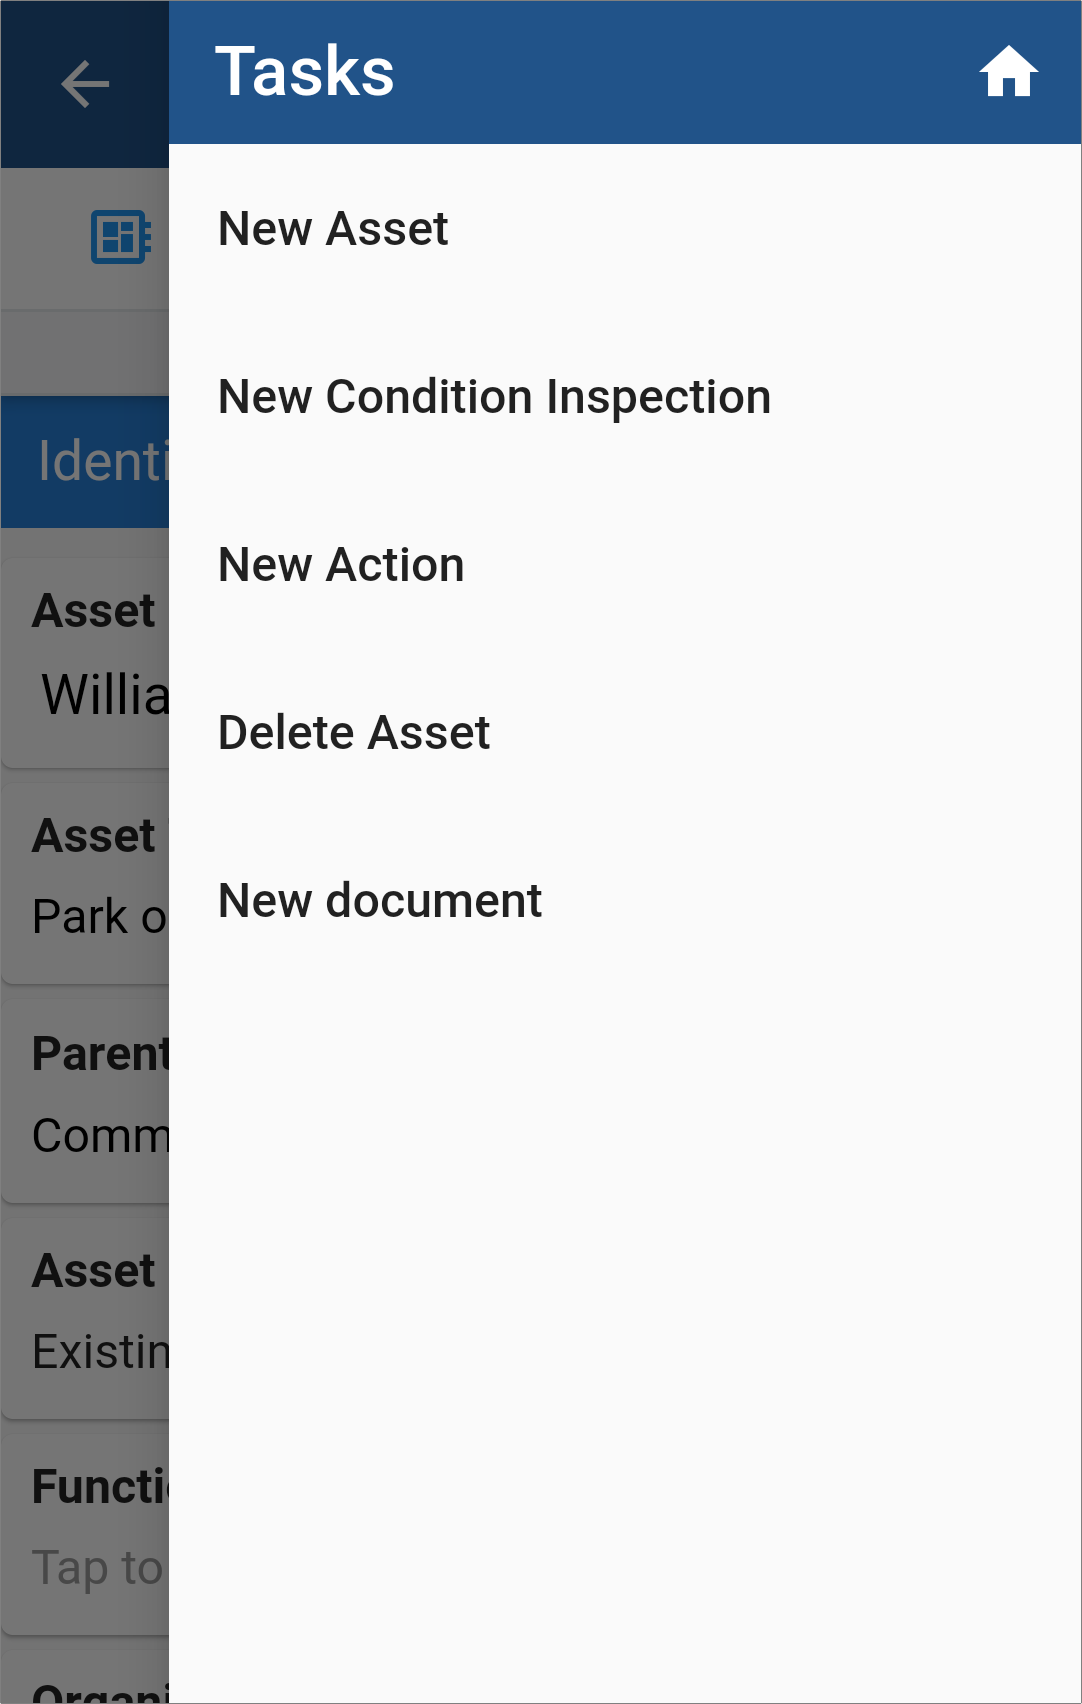Click empty drawer area below New document
The image size is (1082, 1704).
click(x=625, y=1300)
